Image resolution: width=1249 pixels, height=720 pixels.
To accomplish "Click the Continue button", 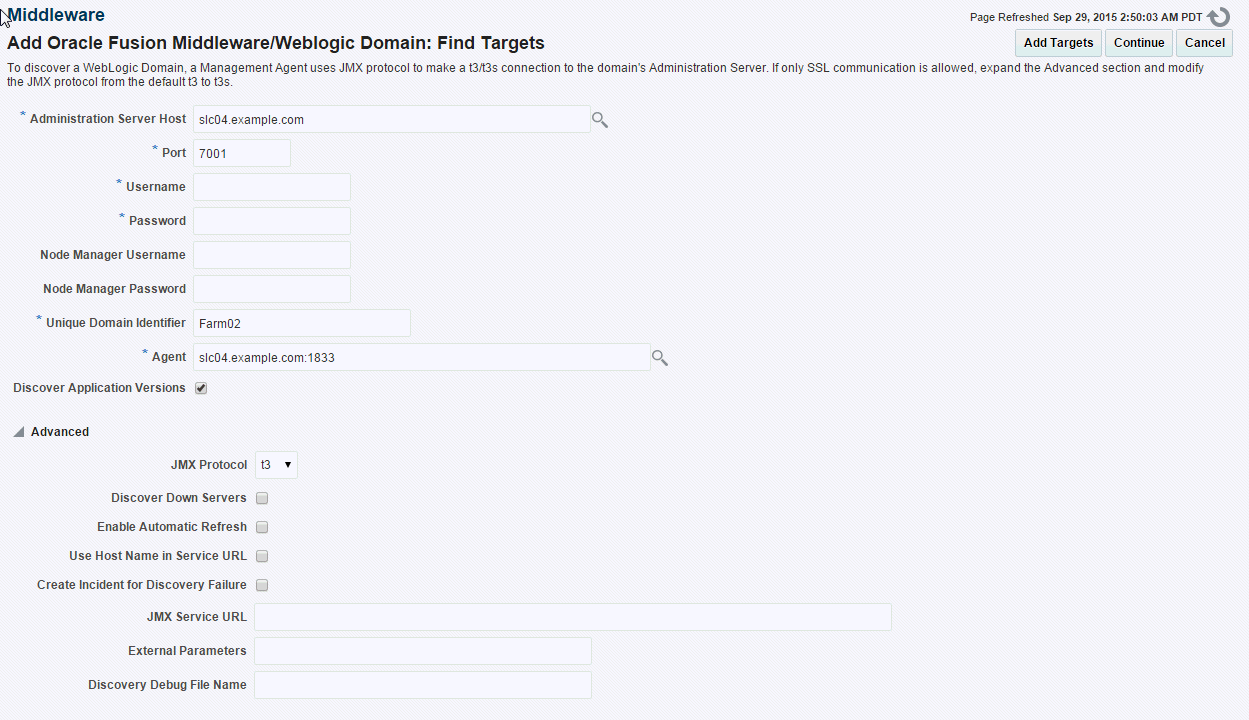I will [1139, 43].
